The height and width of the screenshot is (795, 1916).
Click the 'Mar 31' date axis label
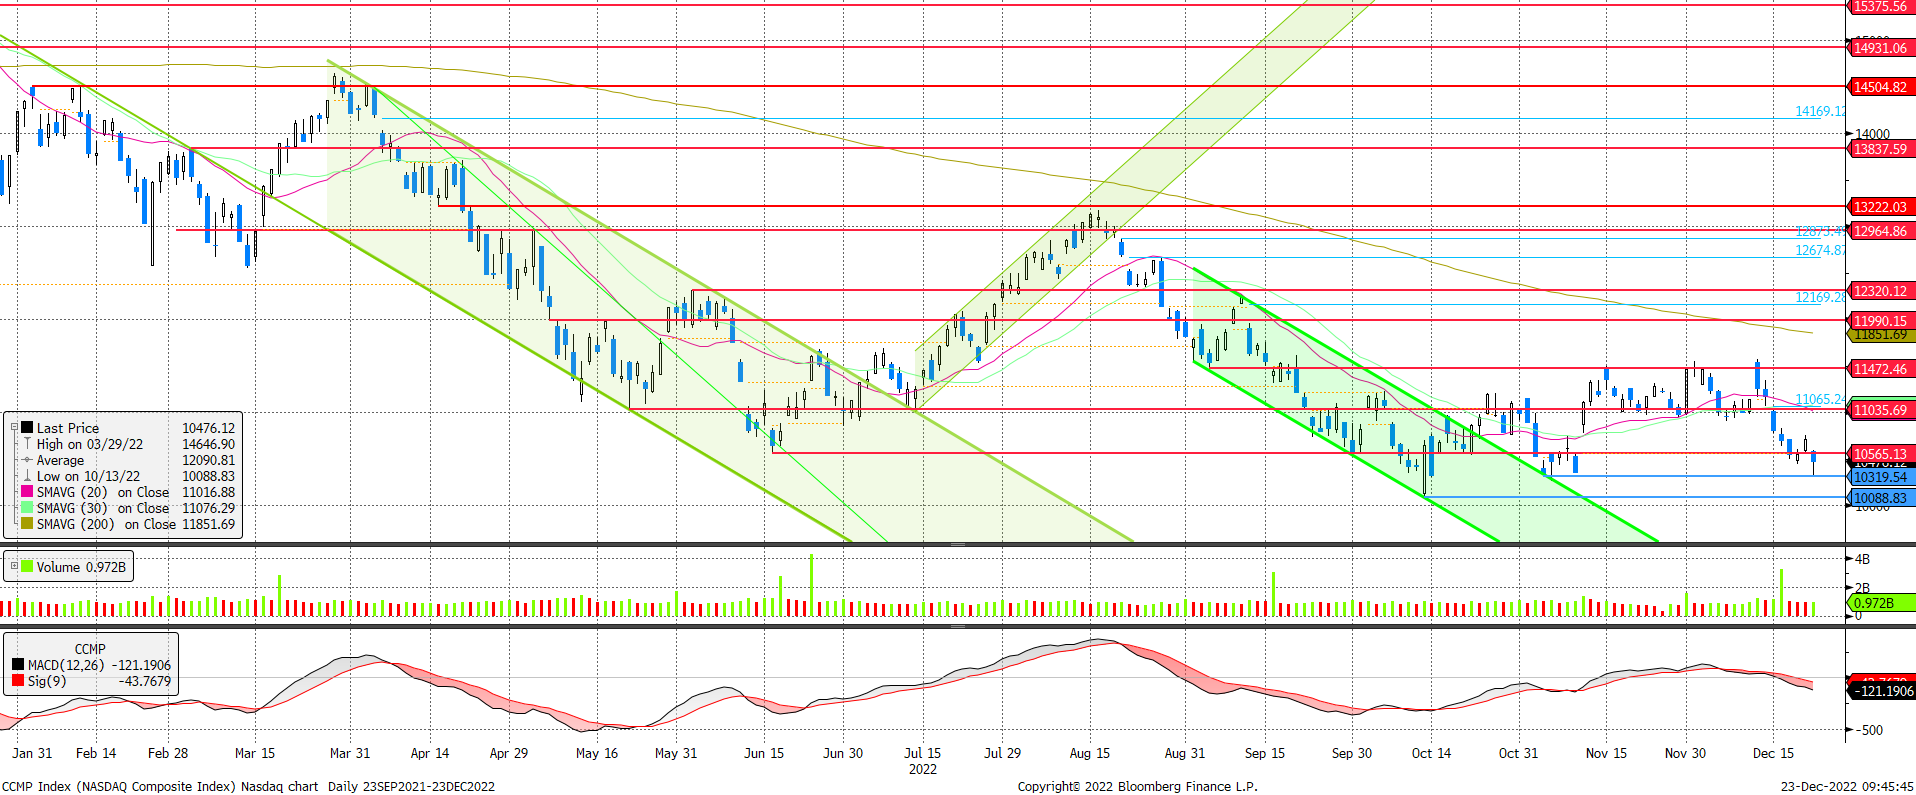350,753
